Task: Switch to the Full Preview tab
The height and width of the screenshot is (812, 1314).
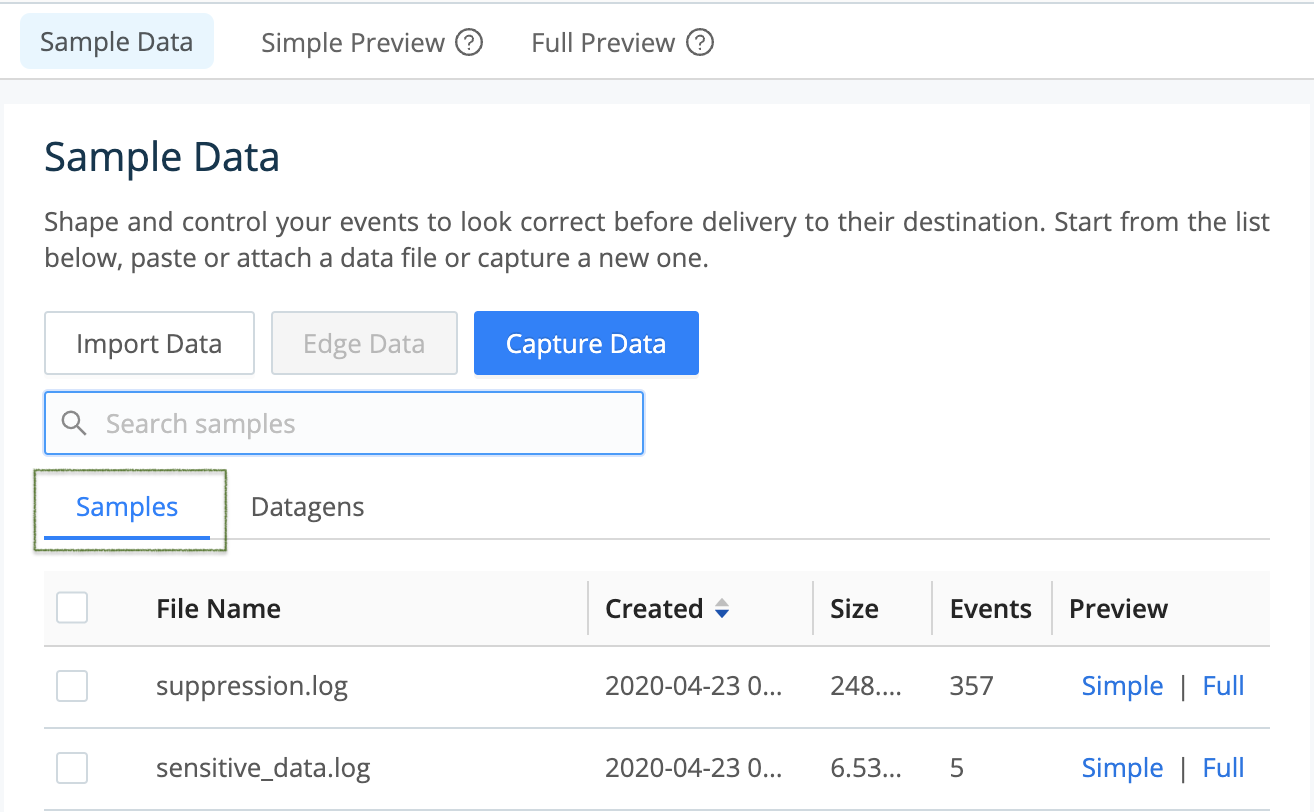Action: tap(601, 42)
